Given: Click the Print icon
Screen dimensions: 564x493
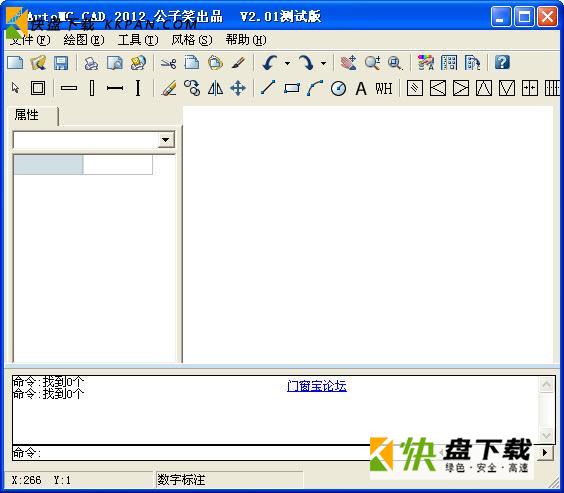Looking at the screenshot, I should point(91,63).
